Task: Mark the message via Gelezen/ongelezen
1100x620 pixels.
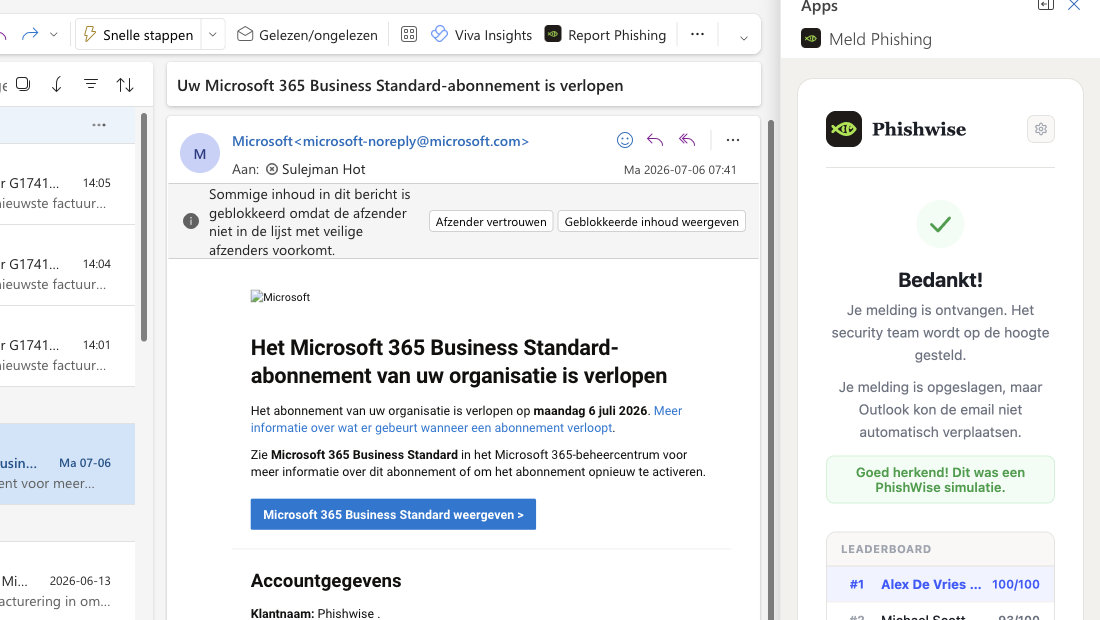Action: pyautogui.click(x=307, y=34)
